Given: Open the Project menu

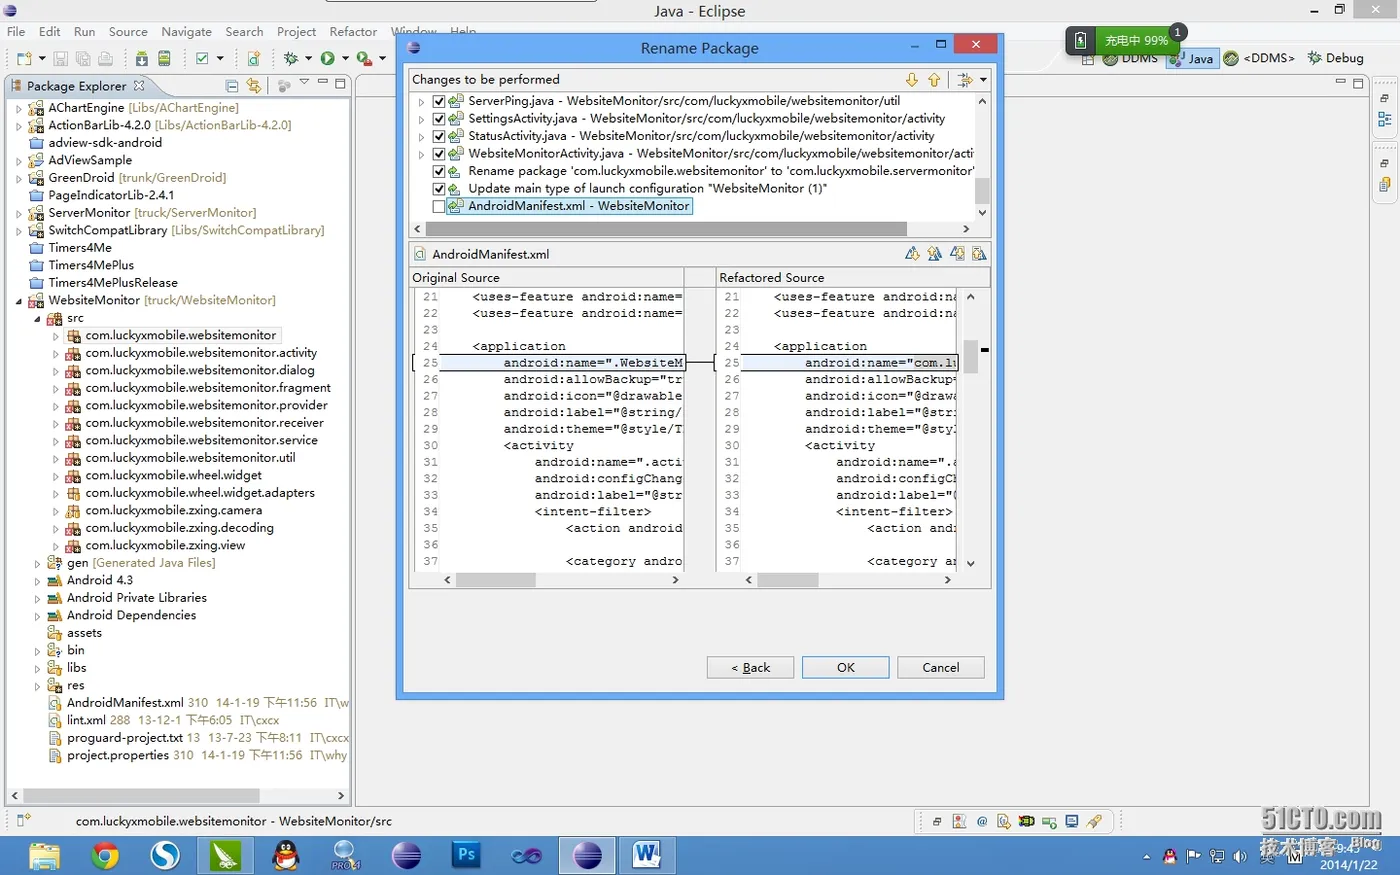Looking at the screenshot, I should coord(296,32).
